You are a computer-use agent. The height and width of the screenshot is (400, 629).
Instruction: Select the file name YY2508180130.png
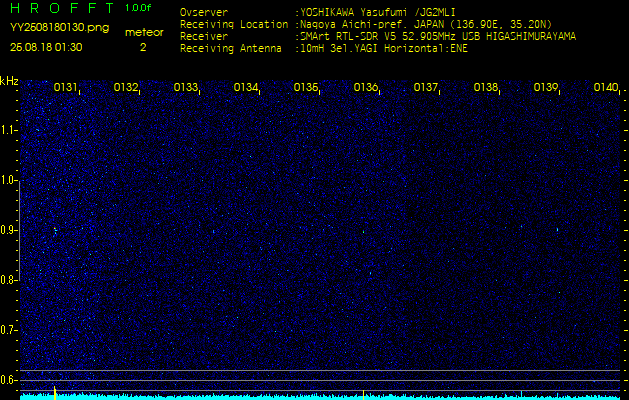pyautogui.click(x=59, y=27)
